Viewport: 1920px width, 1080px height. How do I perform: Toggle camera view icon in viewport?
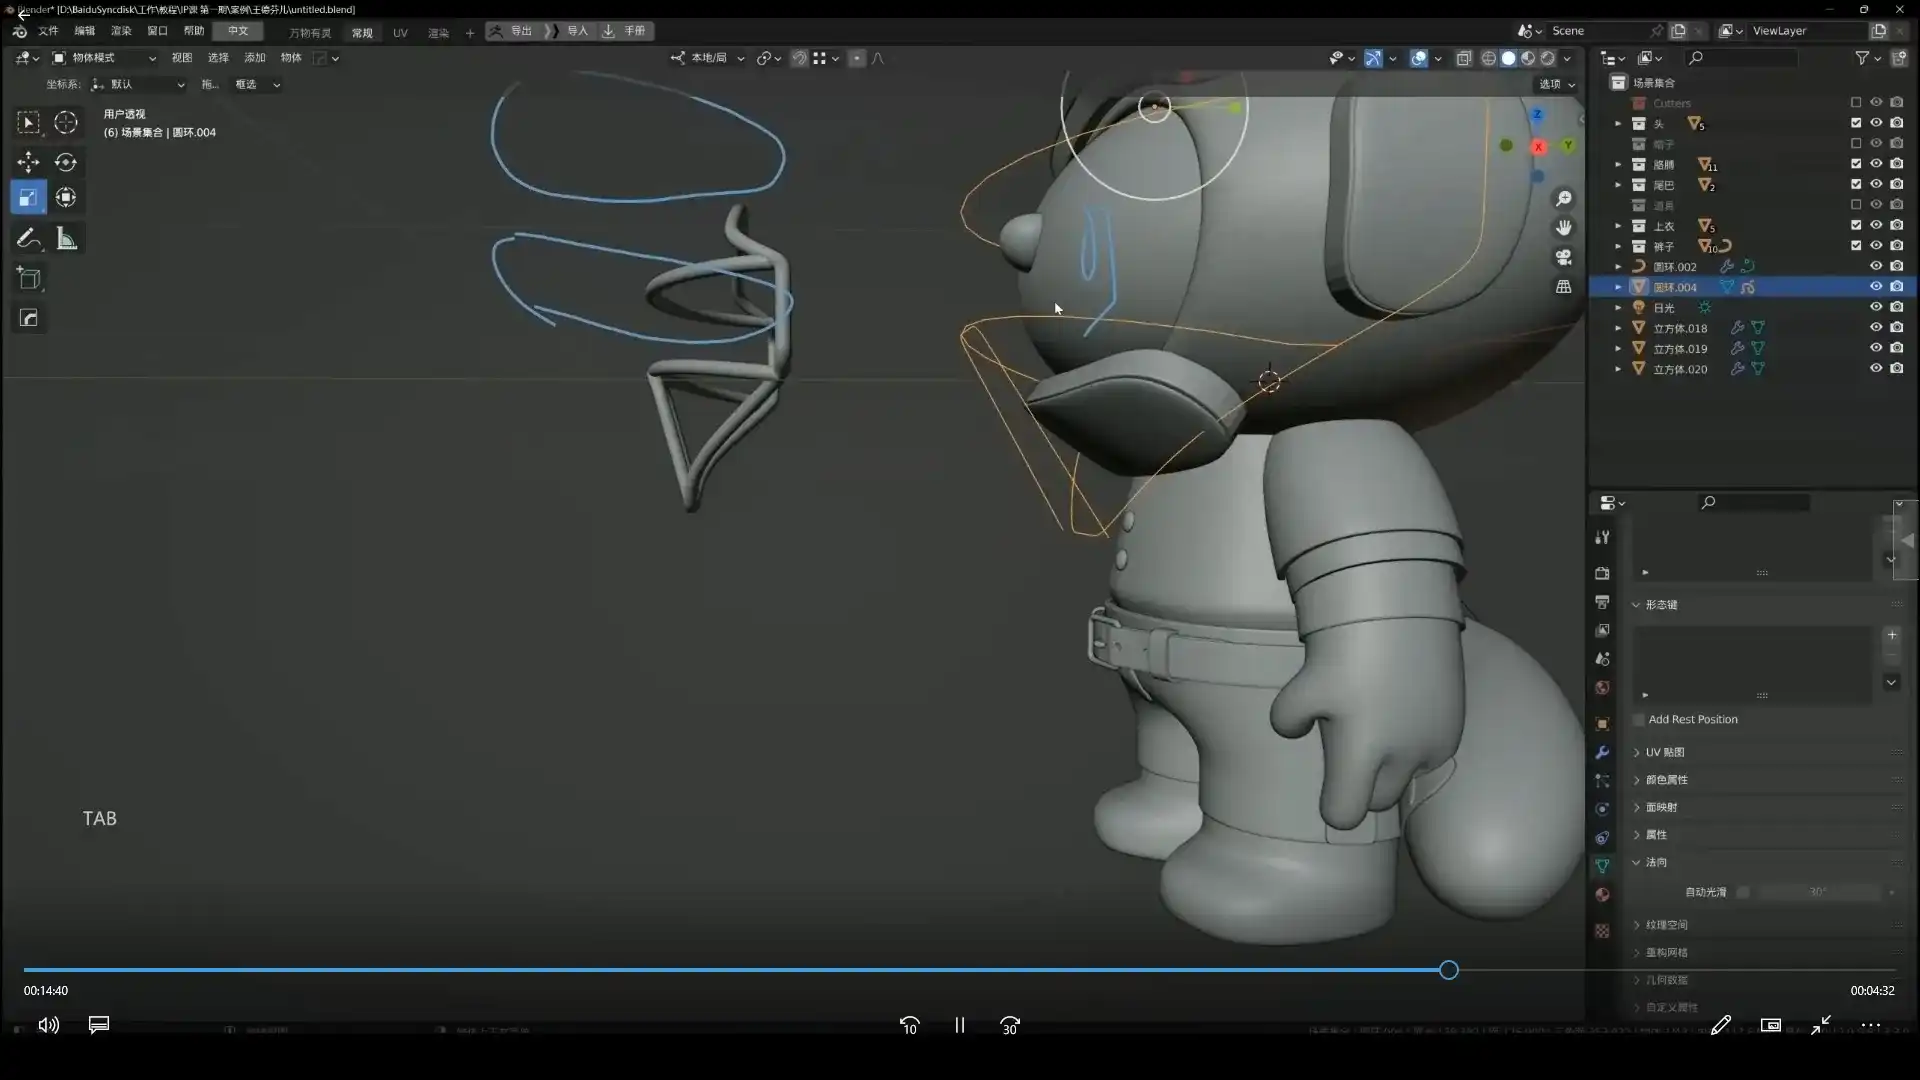tap(1564, 257)
